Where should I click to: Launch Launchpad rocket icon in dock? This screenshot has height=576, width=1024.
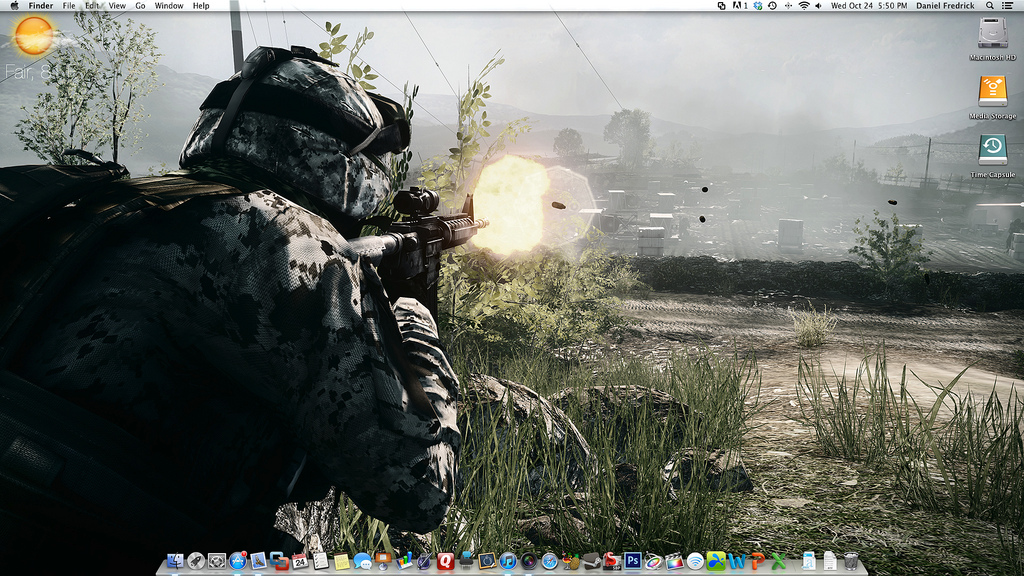(x=196, y=561)
